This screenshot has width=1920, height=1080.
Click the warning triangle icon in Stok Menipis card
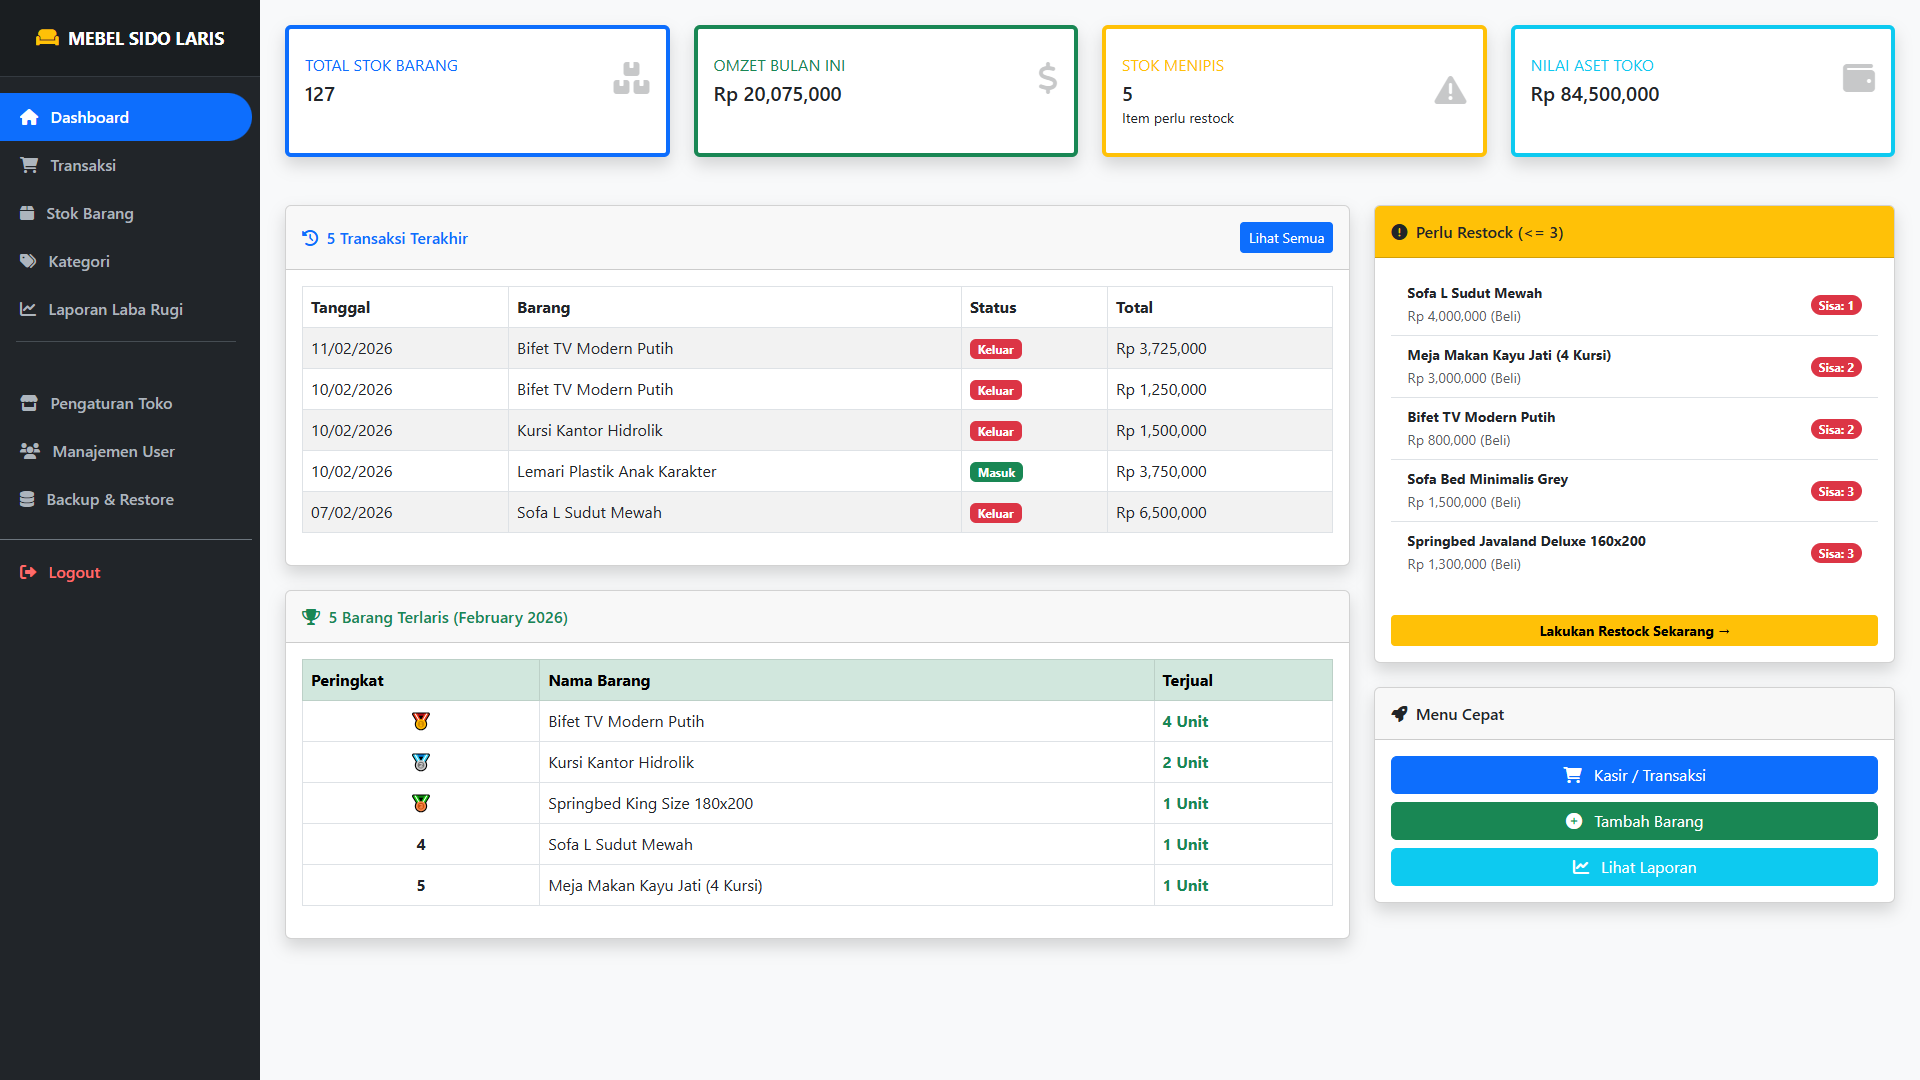(x=1450, y=91)
